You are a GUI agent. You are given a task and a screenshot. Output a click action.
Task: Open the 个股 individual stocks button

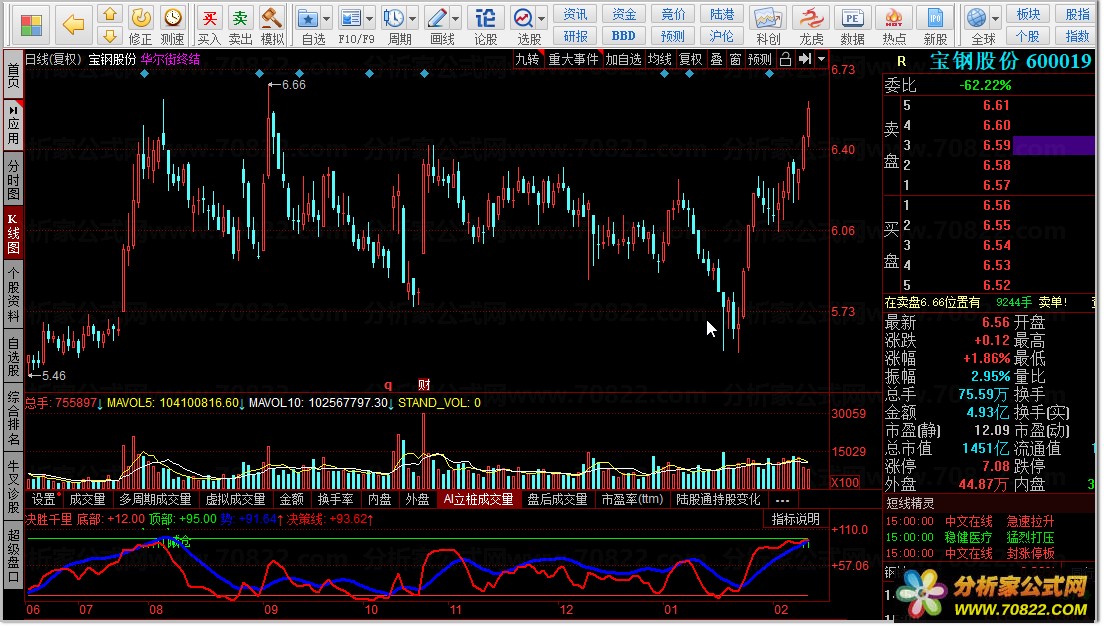click(x=1029, y=36)
